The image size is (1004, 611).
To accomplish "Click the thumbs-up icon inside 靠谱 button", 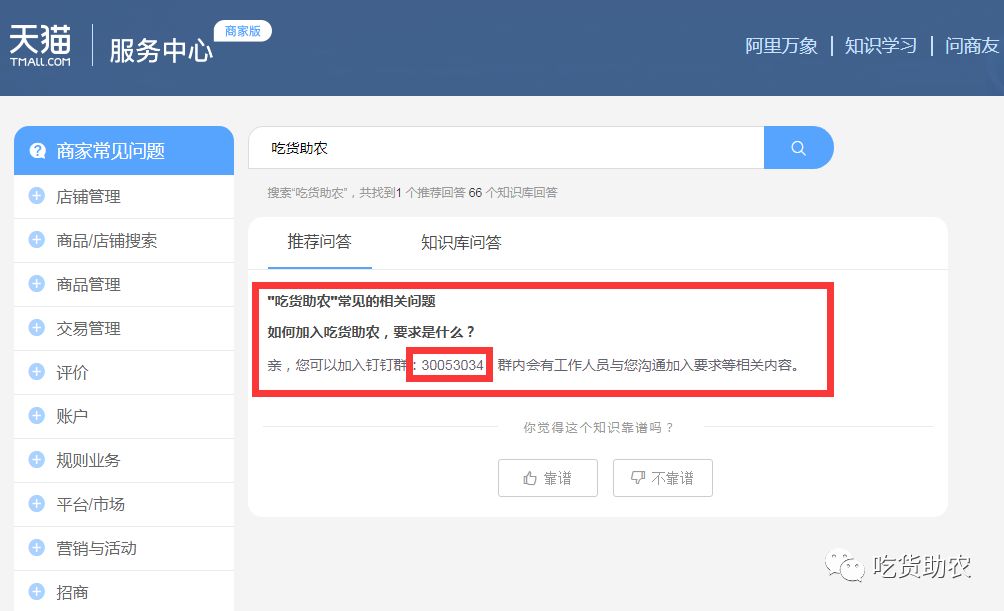I will point(531,477).
